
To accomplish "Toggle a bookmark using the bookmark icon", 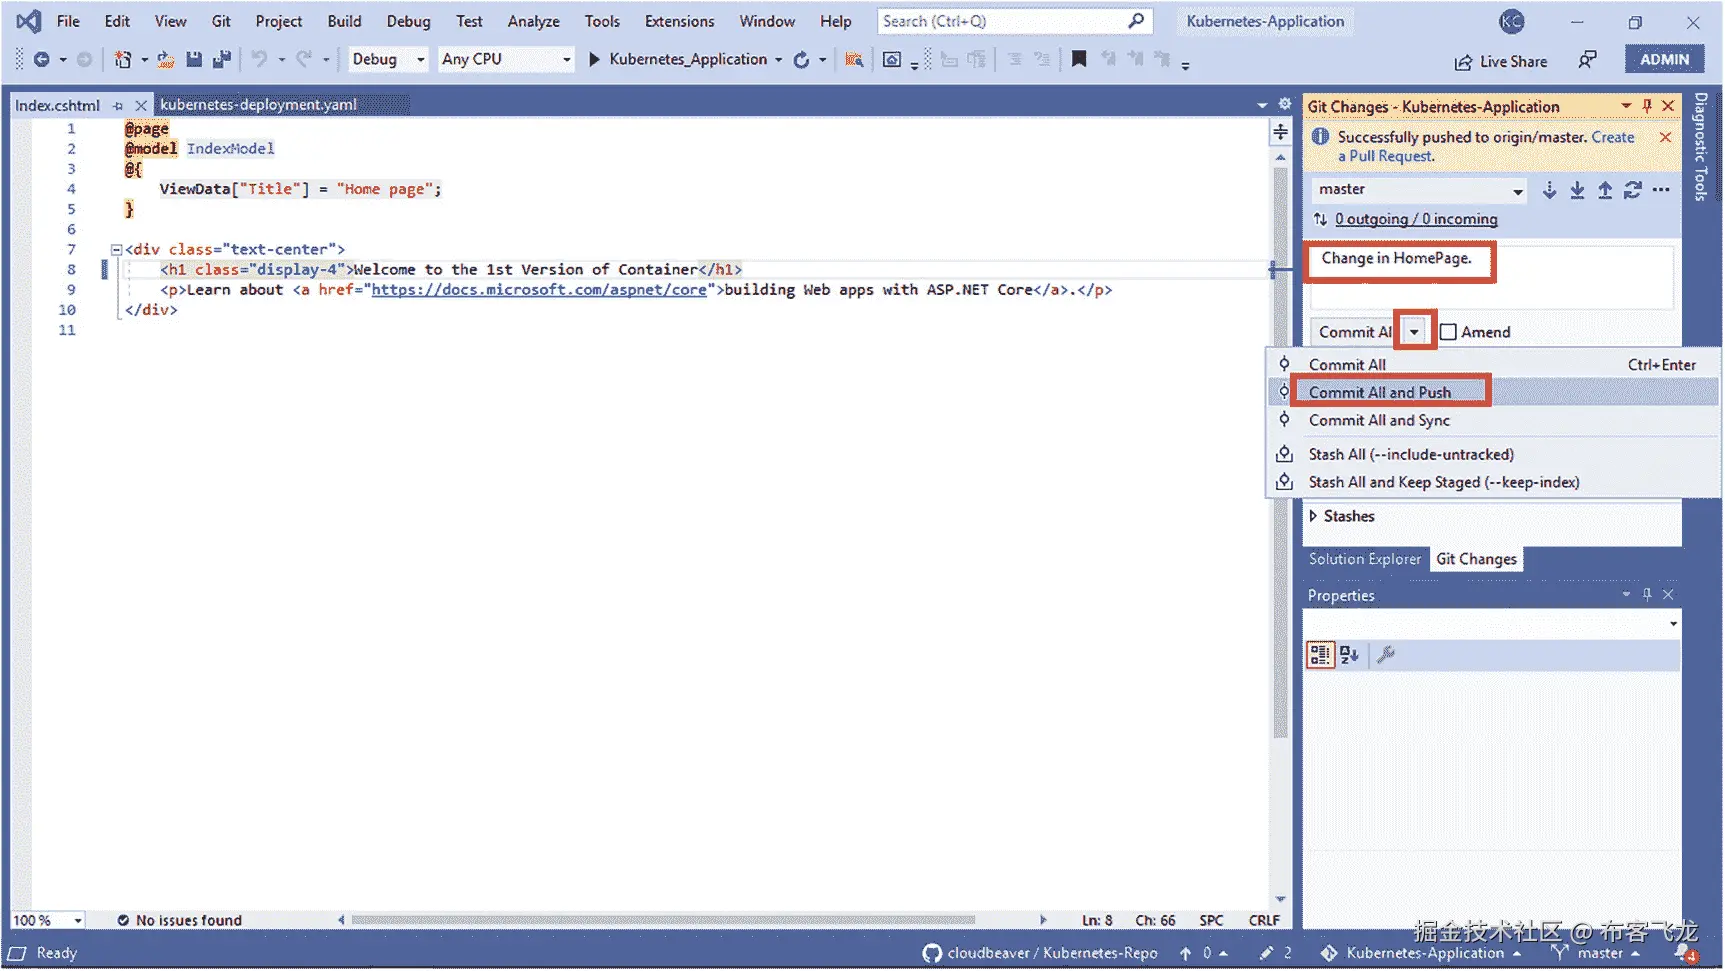I will [1079, 59].
